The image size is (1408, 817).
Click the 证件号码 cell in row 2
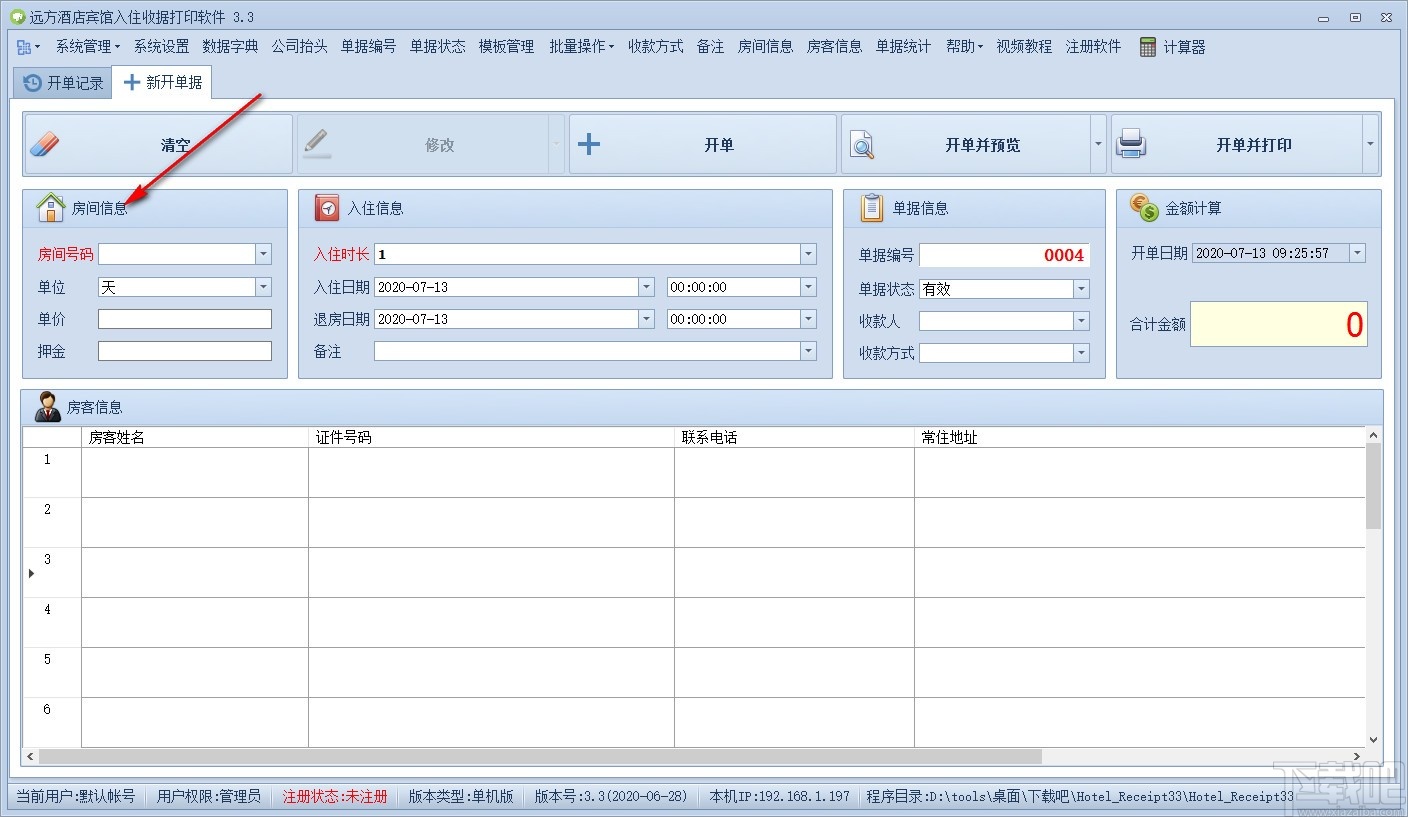pos(491,522)
